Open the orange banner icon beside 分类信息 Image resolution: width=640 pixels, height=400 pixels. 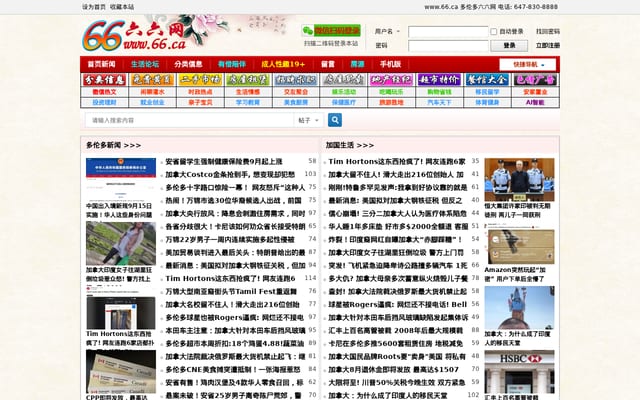[152, 80]
